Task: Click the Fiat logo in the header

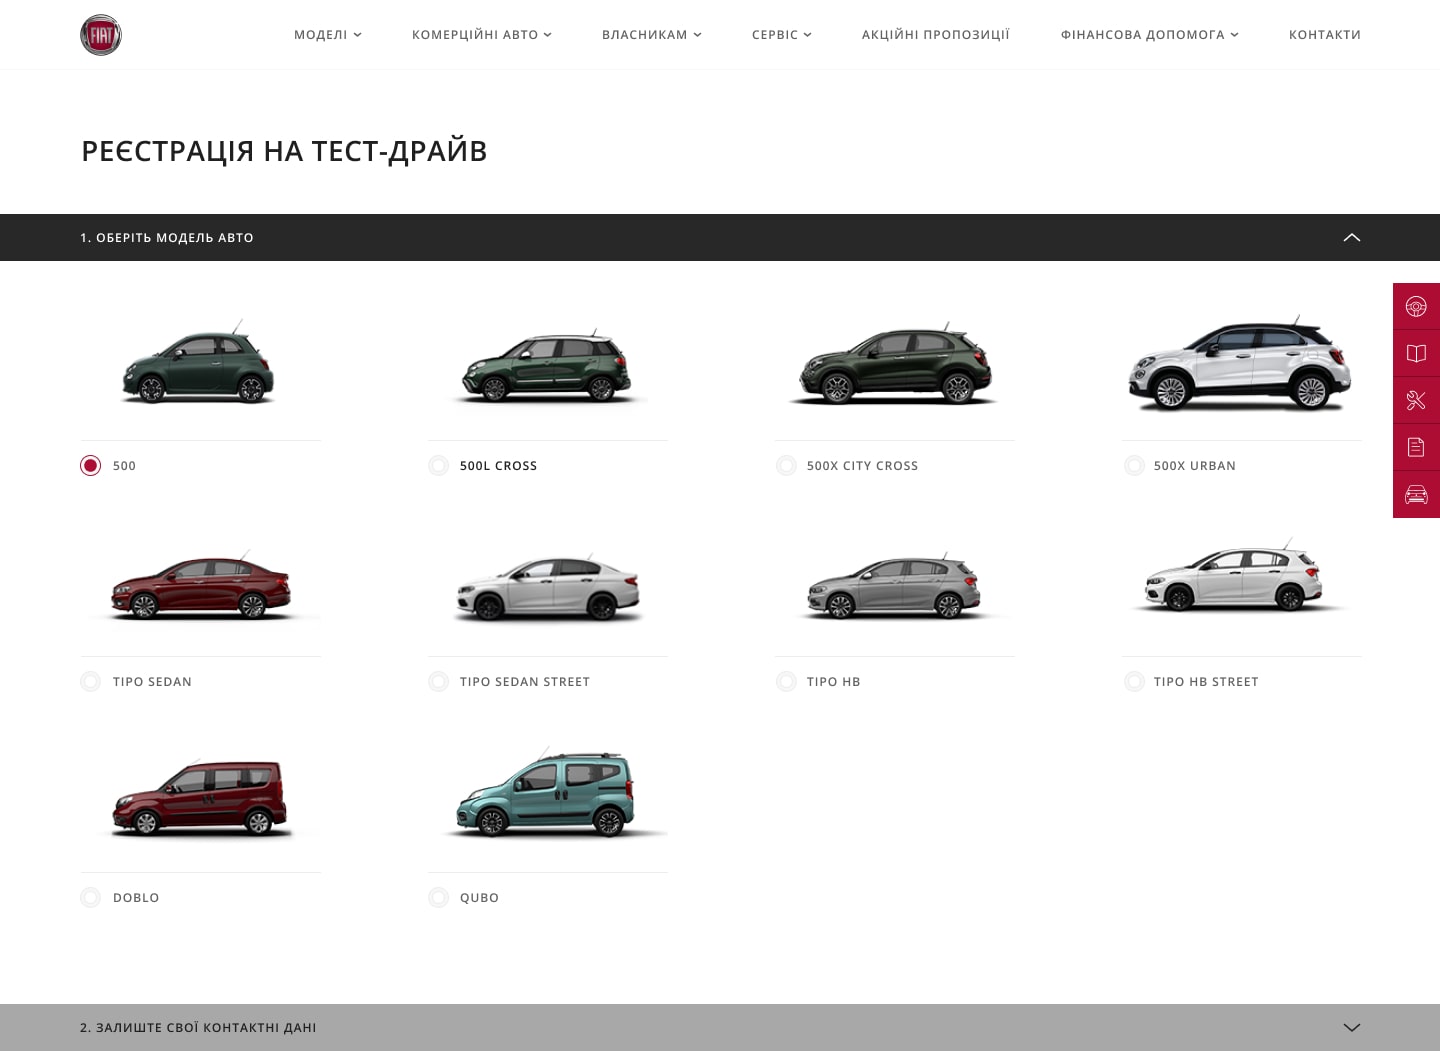Action: coord(101,35)
